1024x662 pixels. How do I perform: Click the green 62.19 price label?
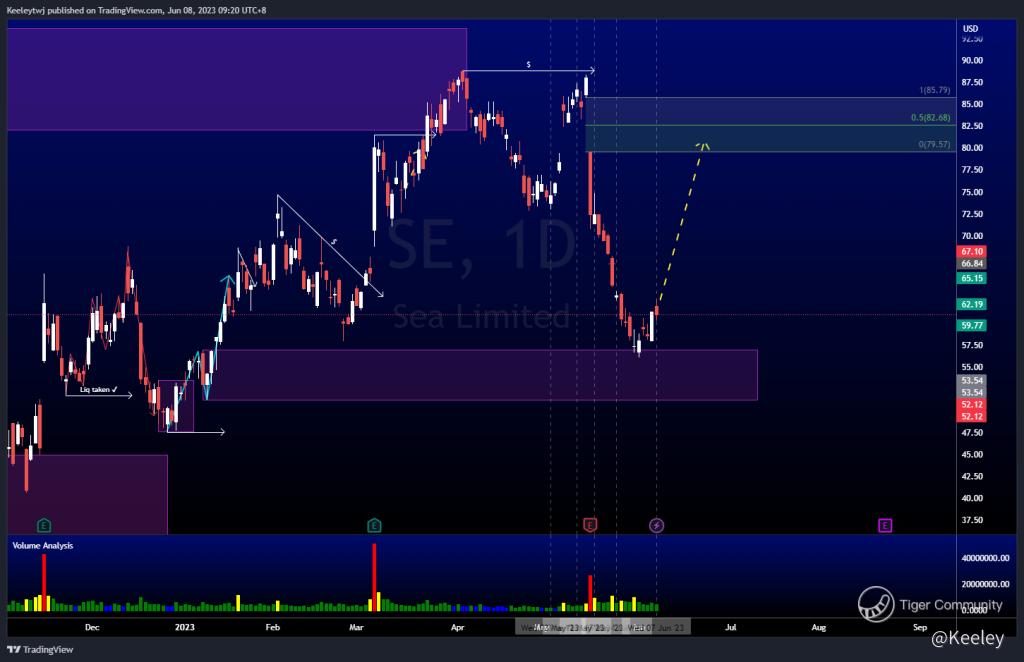(972, 304)
